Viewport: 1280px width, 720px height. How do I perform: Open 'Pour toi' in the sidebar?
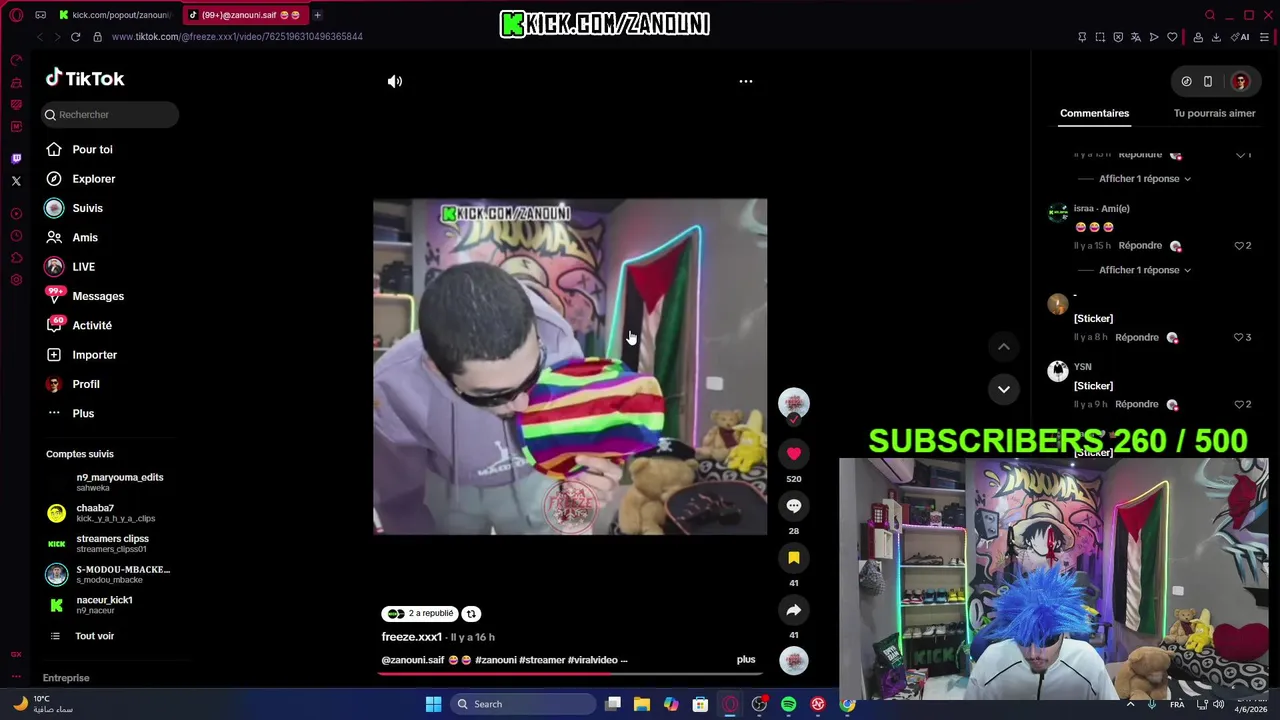tap(92, 150)
